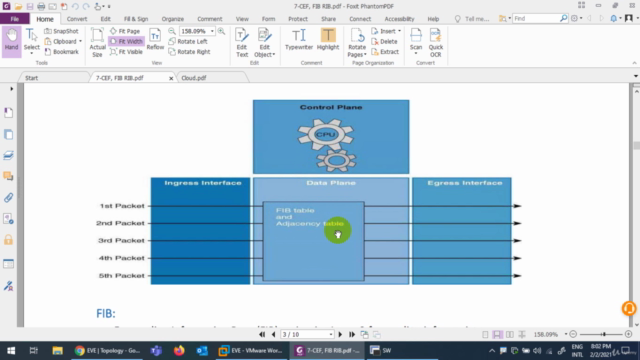Open Firefox from the taskbar
The image size is (640, 360).
[179, 351]
